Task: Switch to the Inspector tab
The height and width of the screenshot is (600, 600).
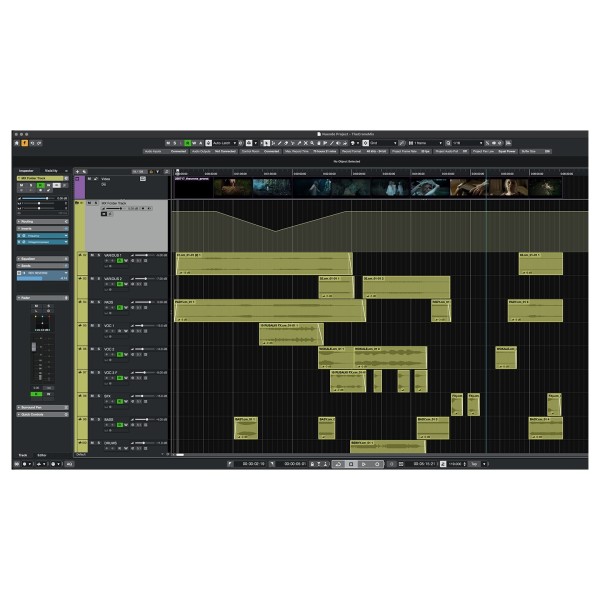Action: coord(26,171)
